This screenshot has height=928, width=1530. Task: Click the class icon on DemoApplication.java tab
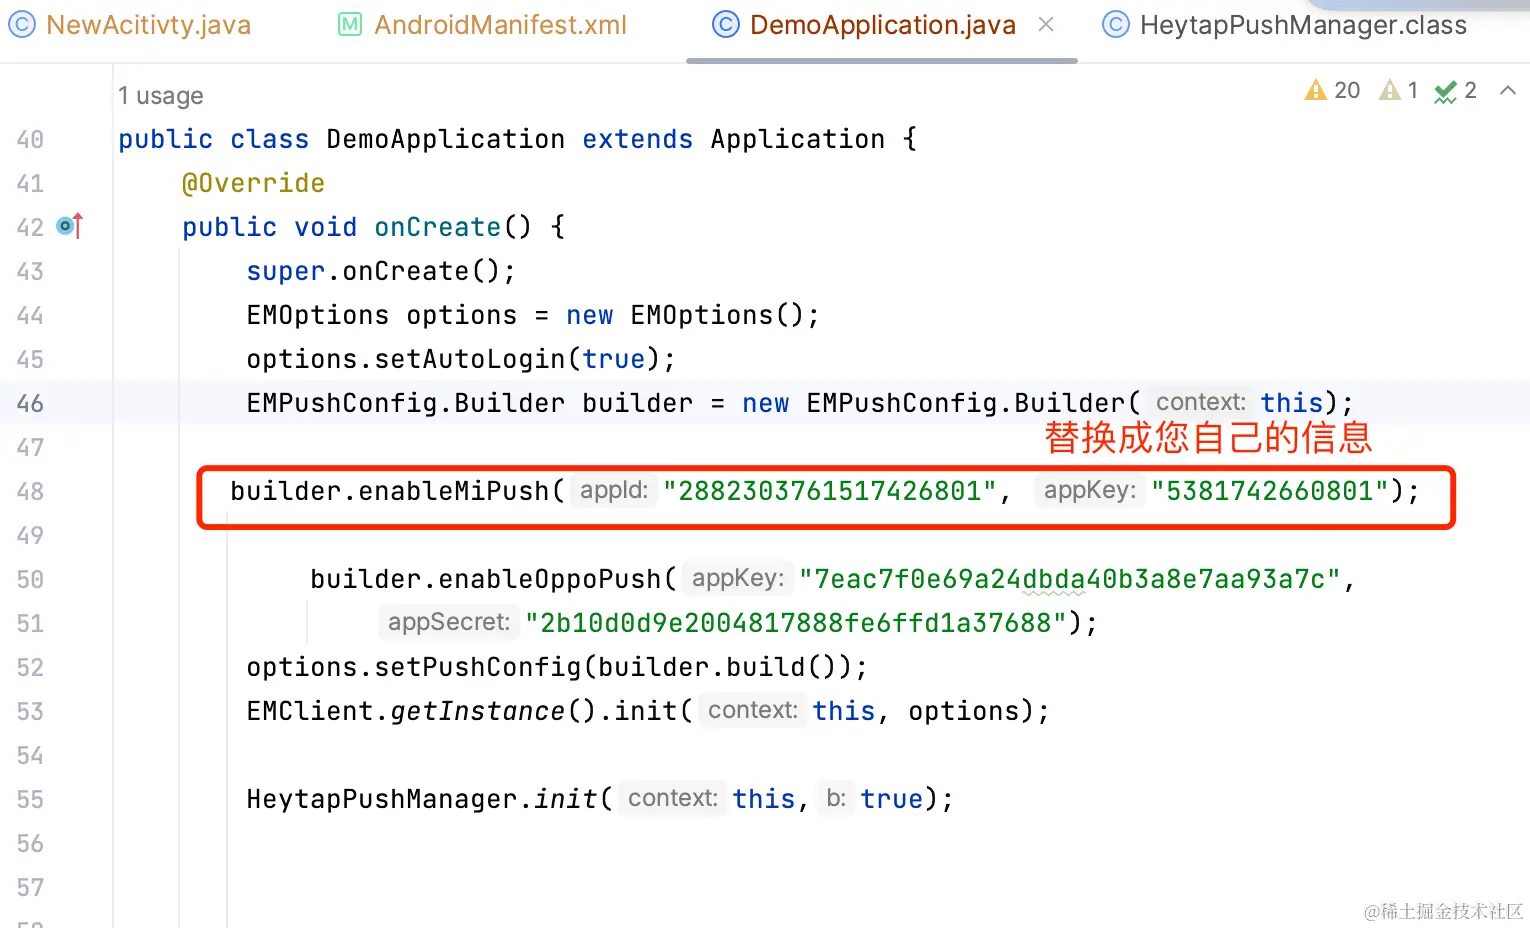[725, 24]
